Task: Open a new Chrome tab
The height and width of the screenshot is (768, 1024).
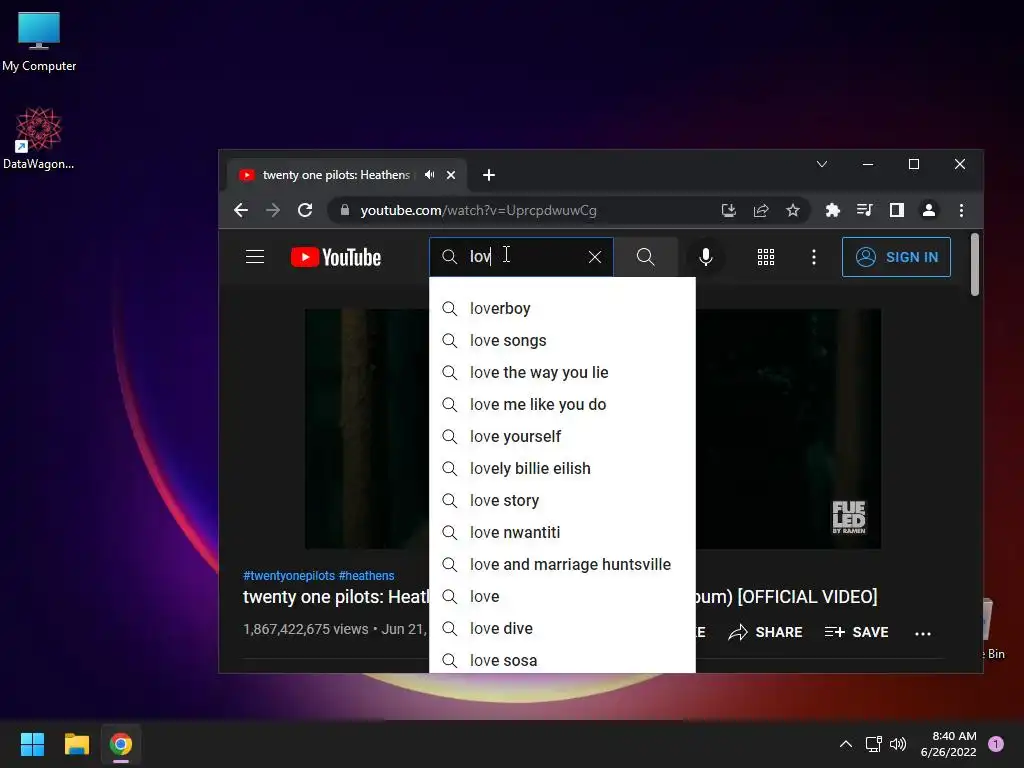Action: coord(488,175)
